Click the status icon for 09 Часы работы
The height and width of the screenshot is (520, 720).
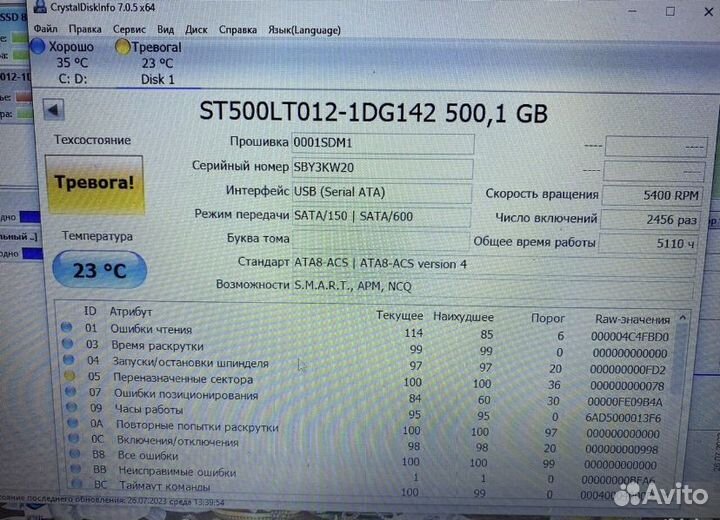pyautogui.click(x=72, y=407)
